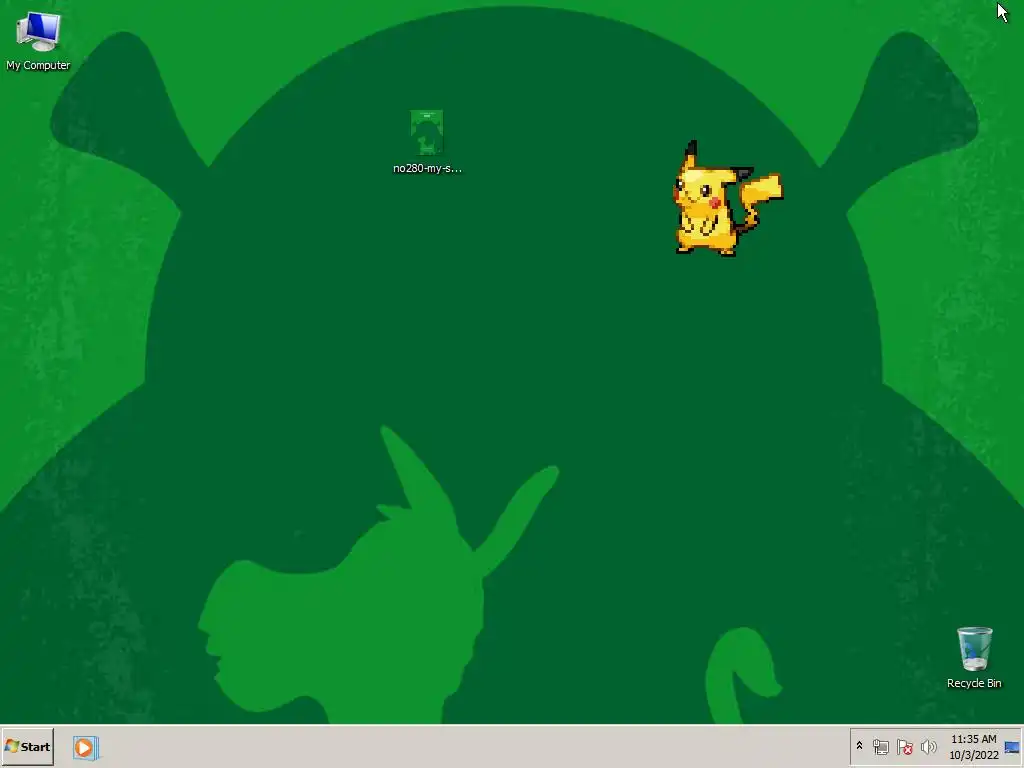The image size is (1024, 768).
Task: Open the network status tray icon
Action: pyautogui.click(x=880, y=746)
